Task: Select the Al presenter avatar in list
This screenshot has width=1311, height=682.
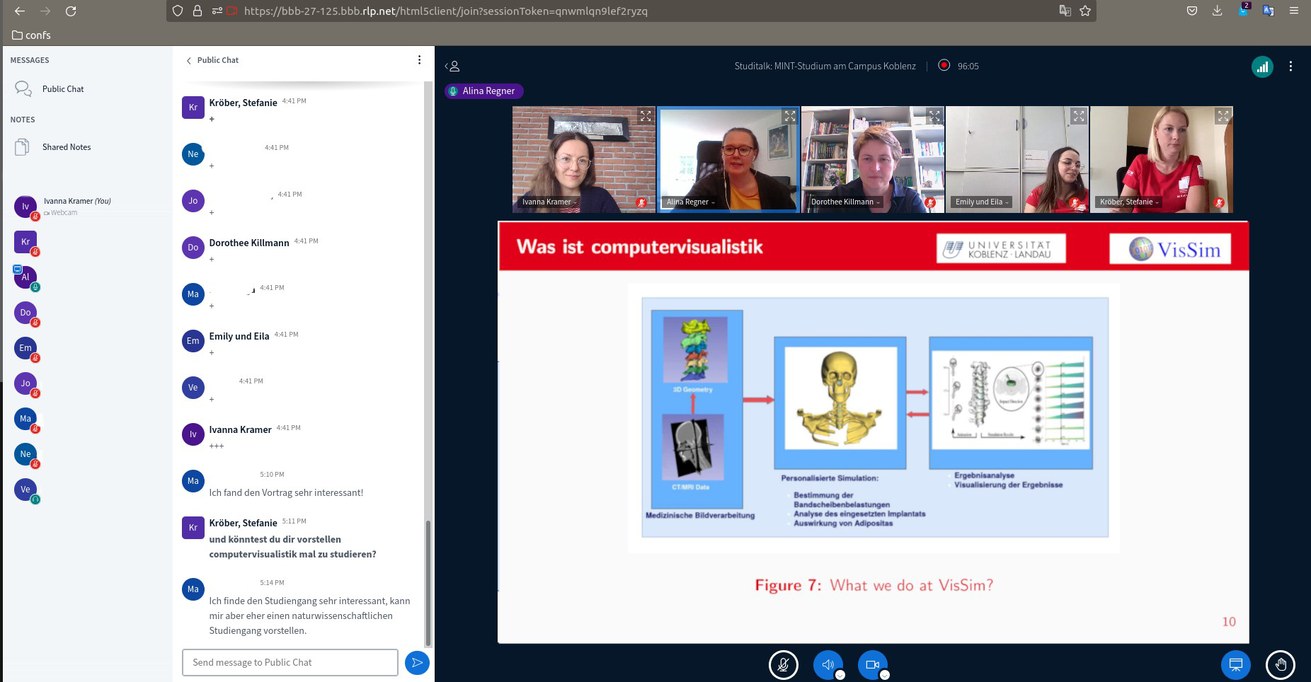Action: coord(26,277)
